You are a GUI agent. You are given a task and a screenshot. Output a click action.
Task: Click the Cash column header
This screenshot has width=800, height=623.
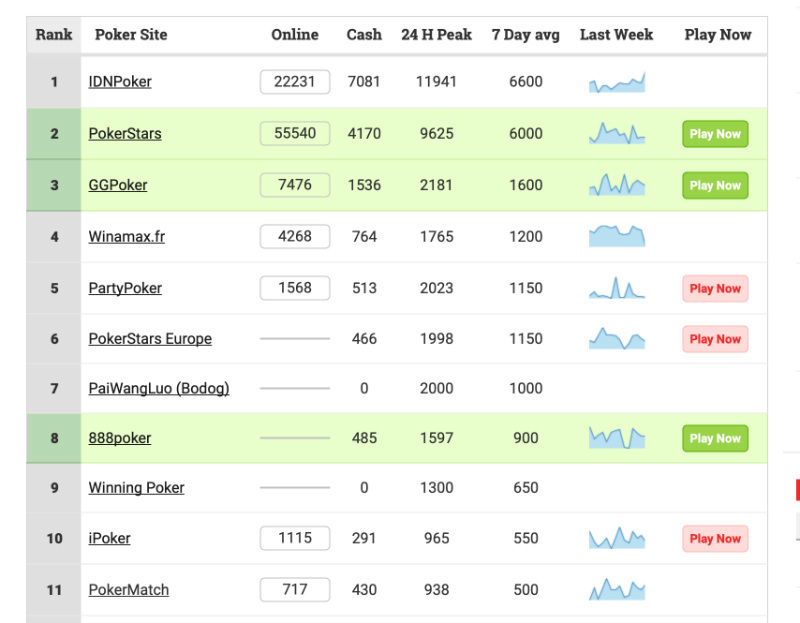point(363,34)
